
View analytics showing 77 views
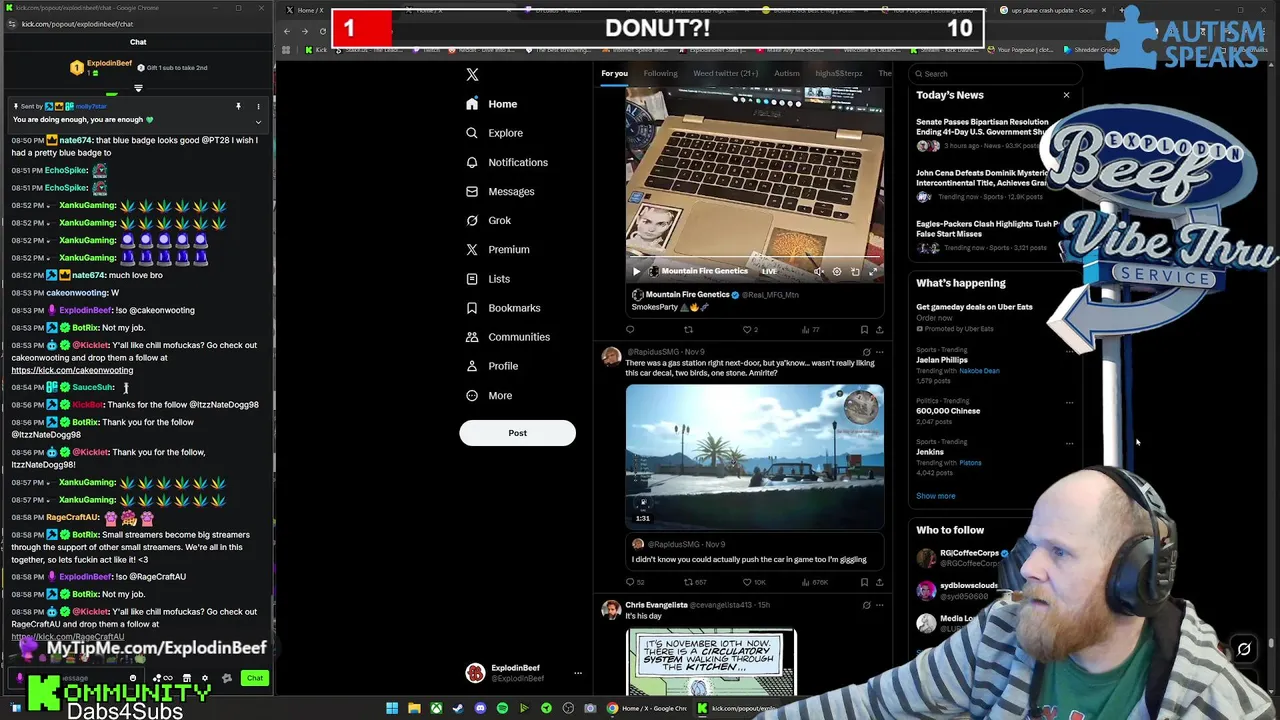pyautogui.click(x=810, y=329)
